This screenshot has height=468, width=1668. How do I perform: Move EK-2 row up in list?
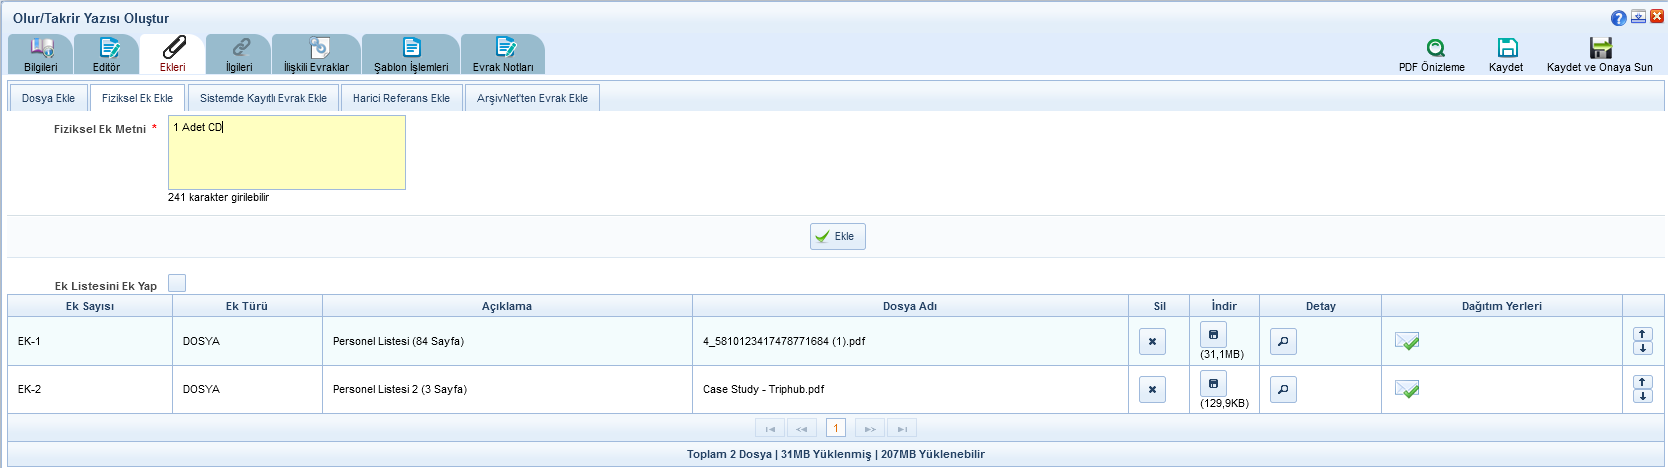point(1642,382)
